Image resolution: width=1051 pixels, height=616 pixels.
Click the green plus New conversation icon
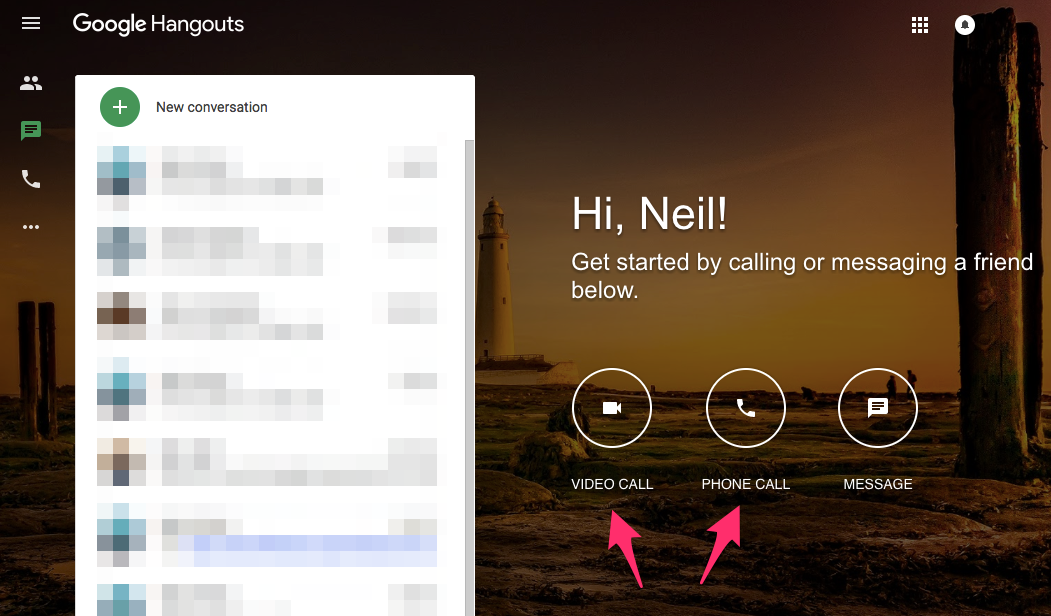pos(120,107)
